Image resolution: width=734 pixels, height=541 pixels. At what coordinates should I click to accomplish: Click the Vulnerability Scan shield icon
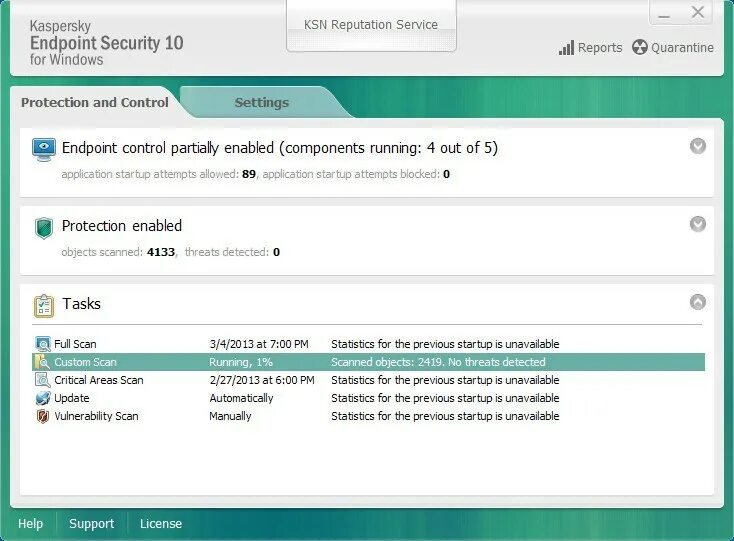43,416
